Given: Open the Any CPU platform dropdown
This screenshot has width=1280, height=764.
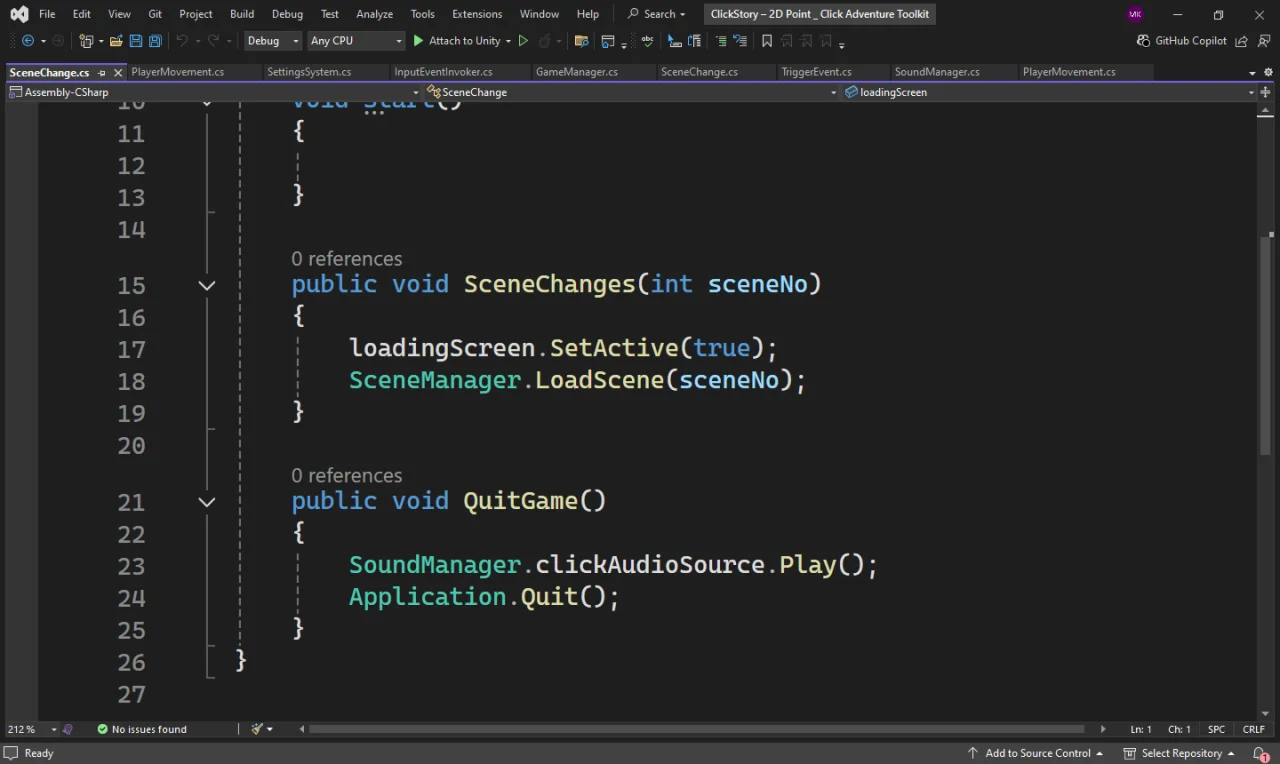Looking at the screenshot, I should (x=355, y=41).
